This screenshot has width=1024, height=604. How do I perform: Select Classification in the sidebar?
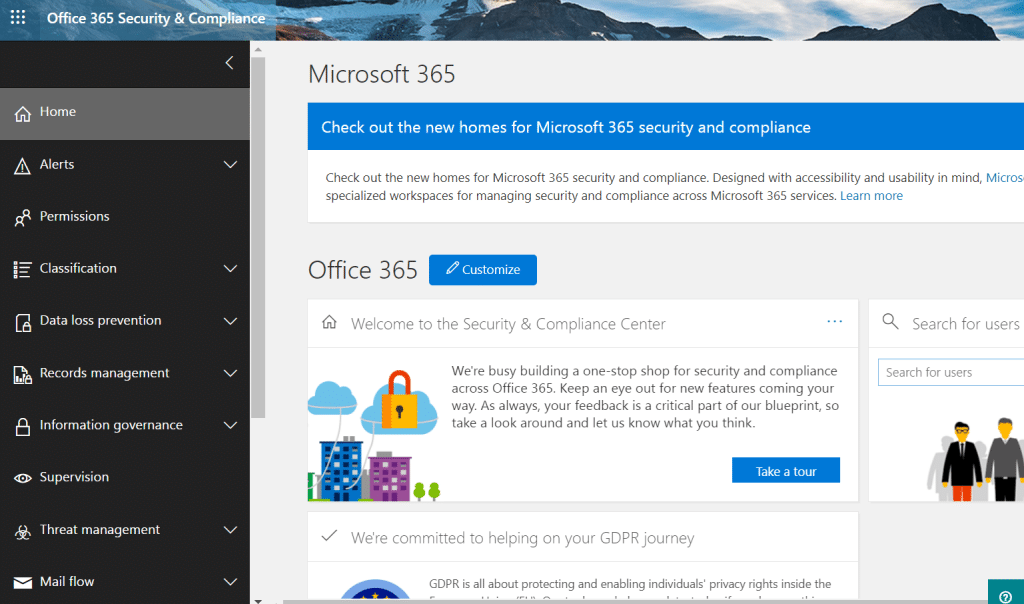tap(125, 268)
